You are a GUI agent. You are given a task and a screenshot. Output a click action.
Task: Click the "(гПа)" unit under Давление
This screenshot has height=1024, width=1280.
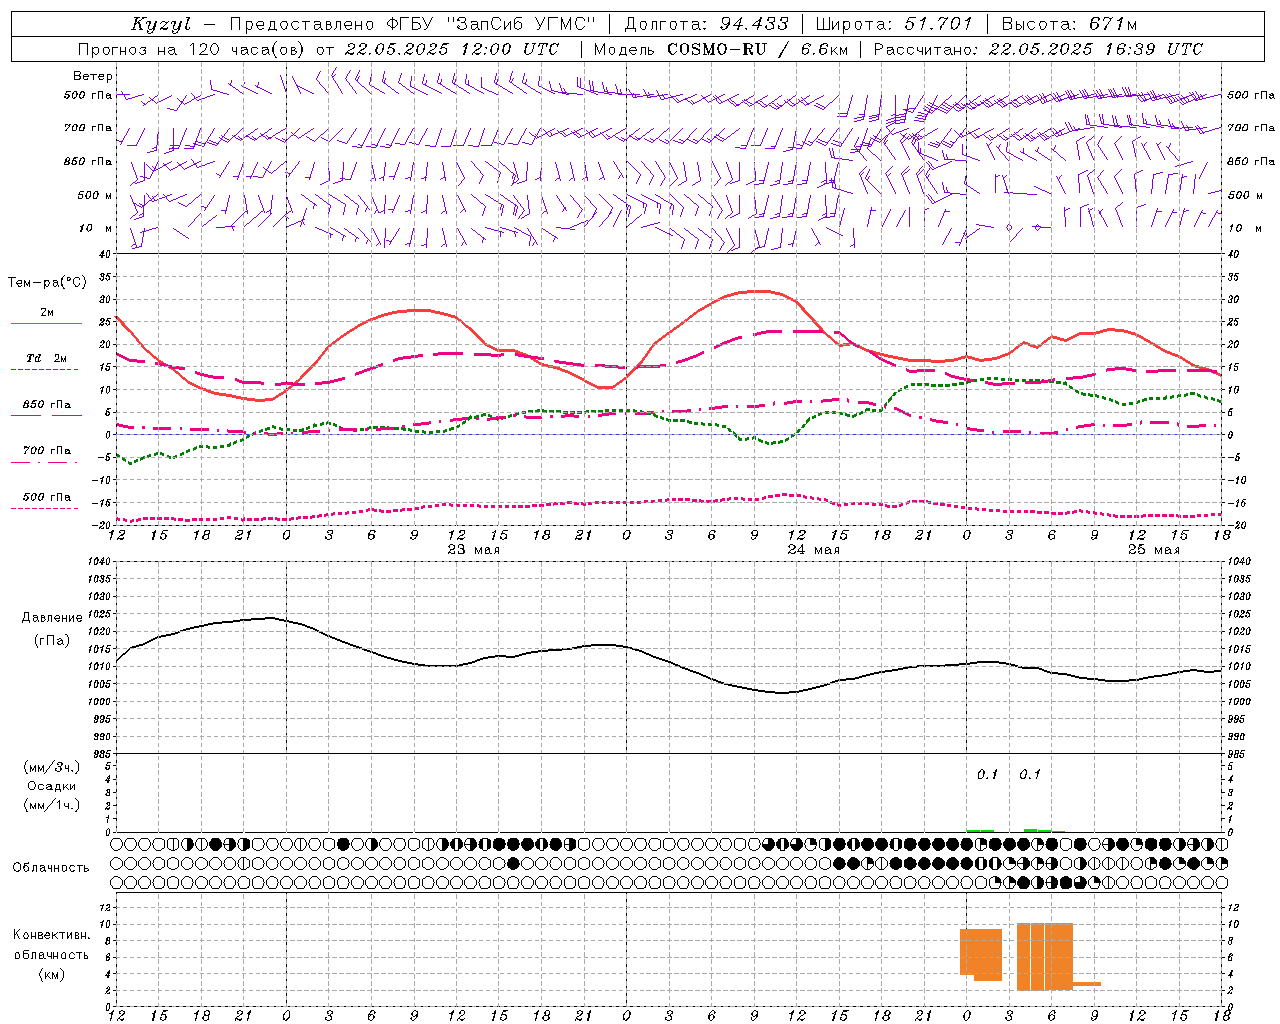[x=51, y=640]
